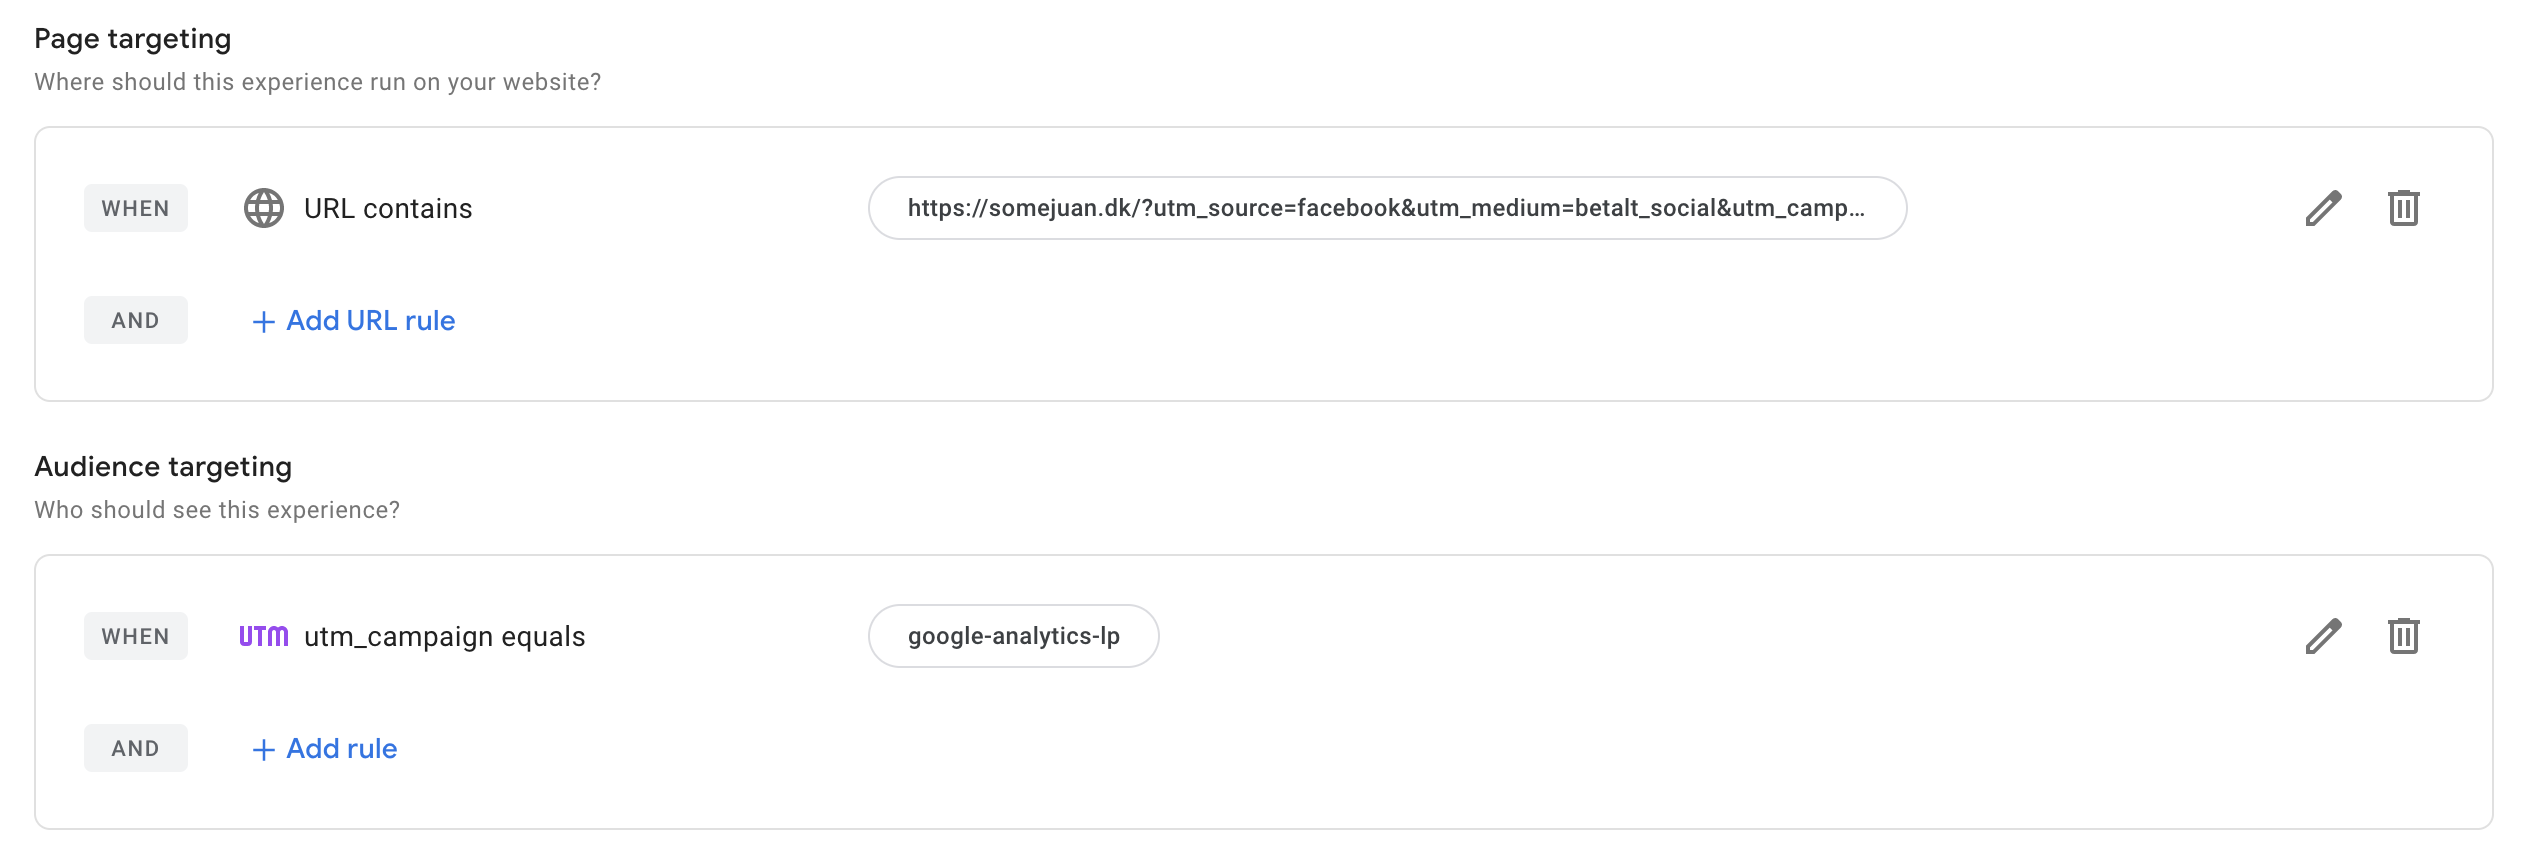This screenshot has height=862, width=2524.
Task: Click the Audience targeting heading
Action: [x=163, y=467]
